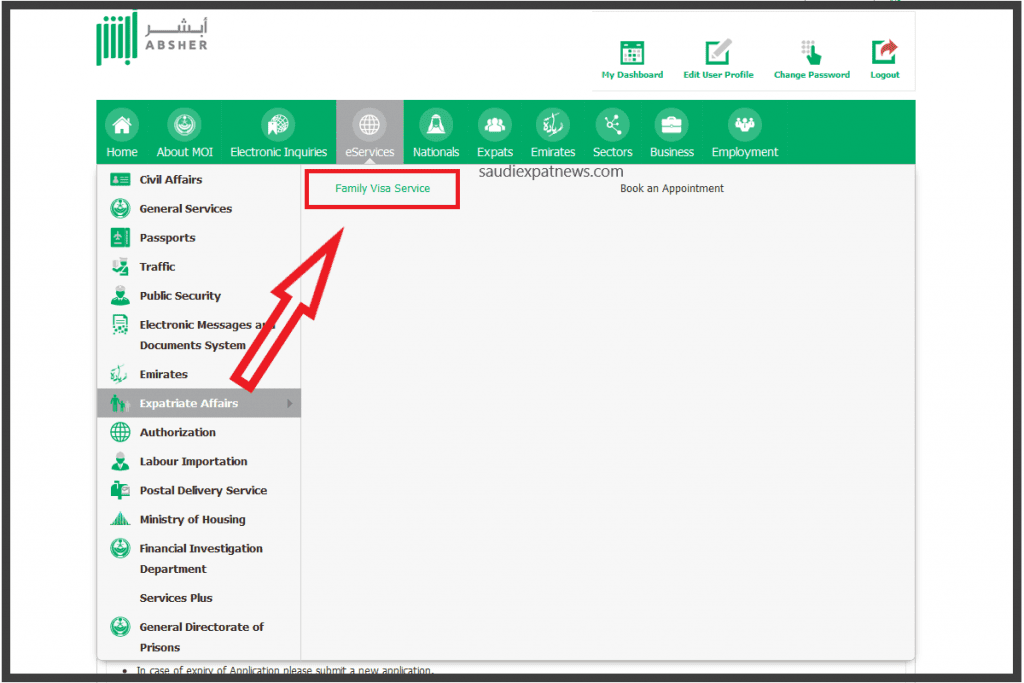Select the Electronic Inquiries icon
1024x683 pixels.
278,125
